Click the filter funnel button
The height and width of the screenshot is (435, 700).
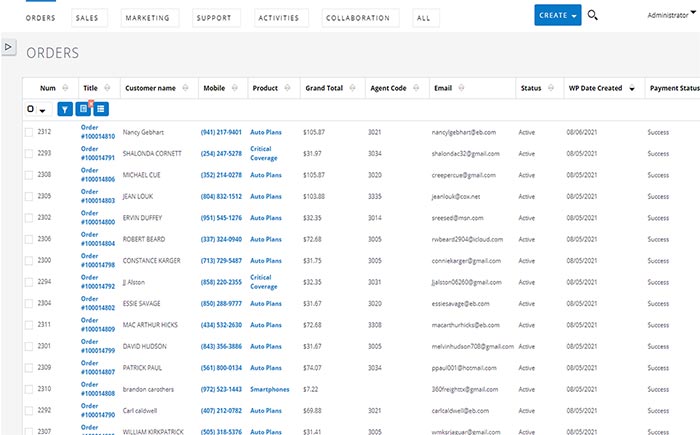point(65,109)
